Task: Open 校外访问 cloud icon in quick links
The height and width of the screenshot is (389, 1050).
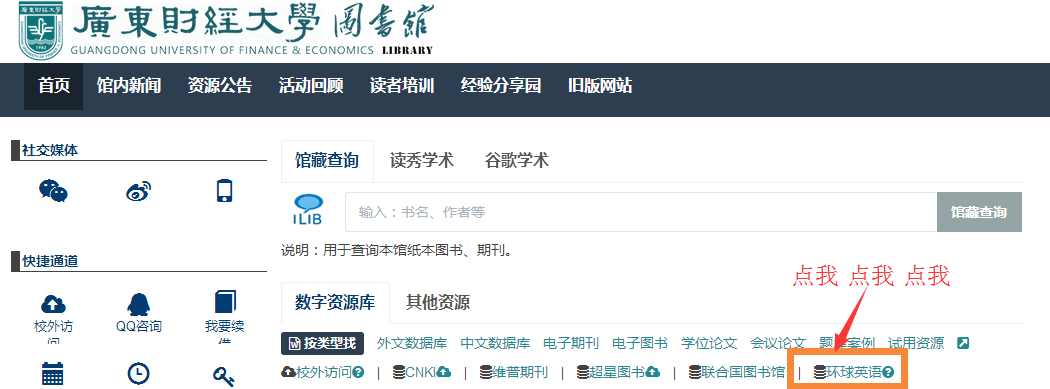Action: pyautogui.click(x=53, y=305)
